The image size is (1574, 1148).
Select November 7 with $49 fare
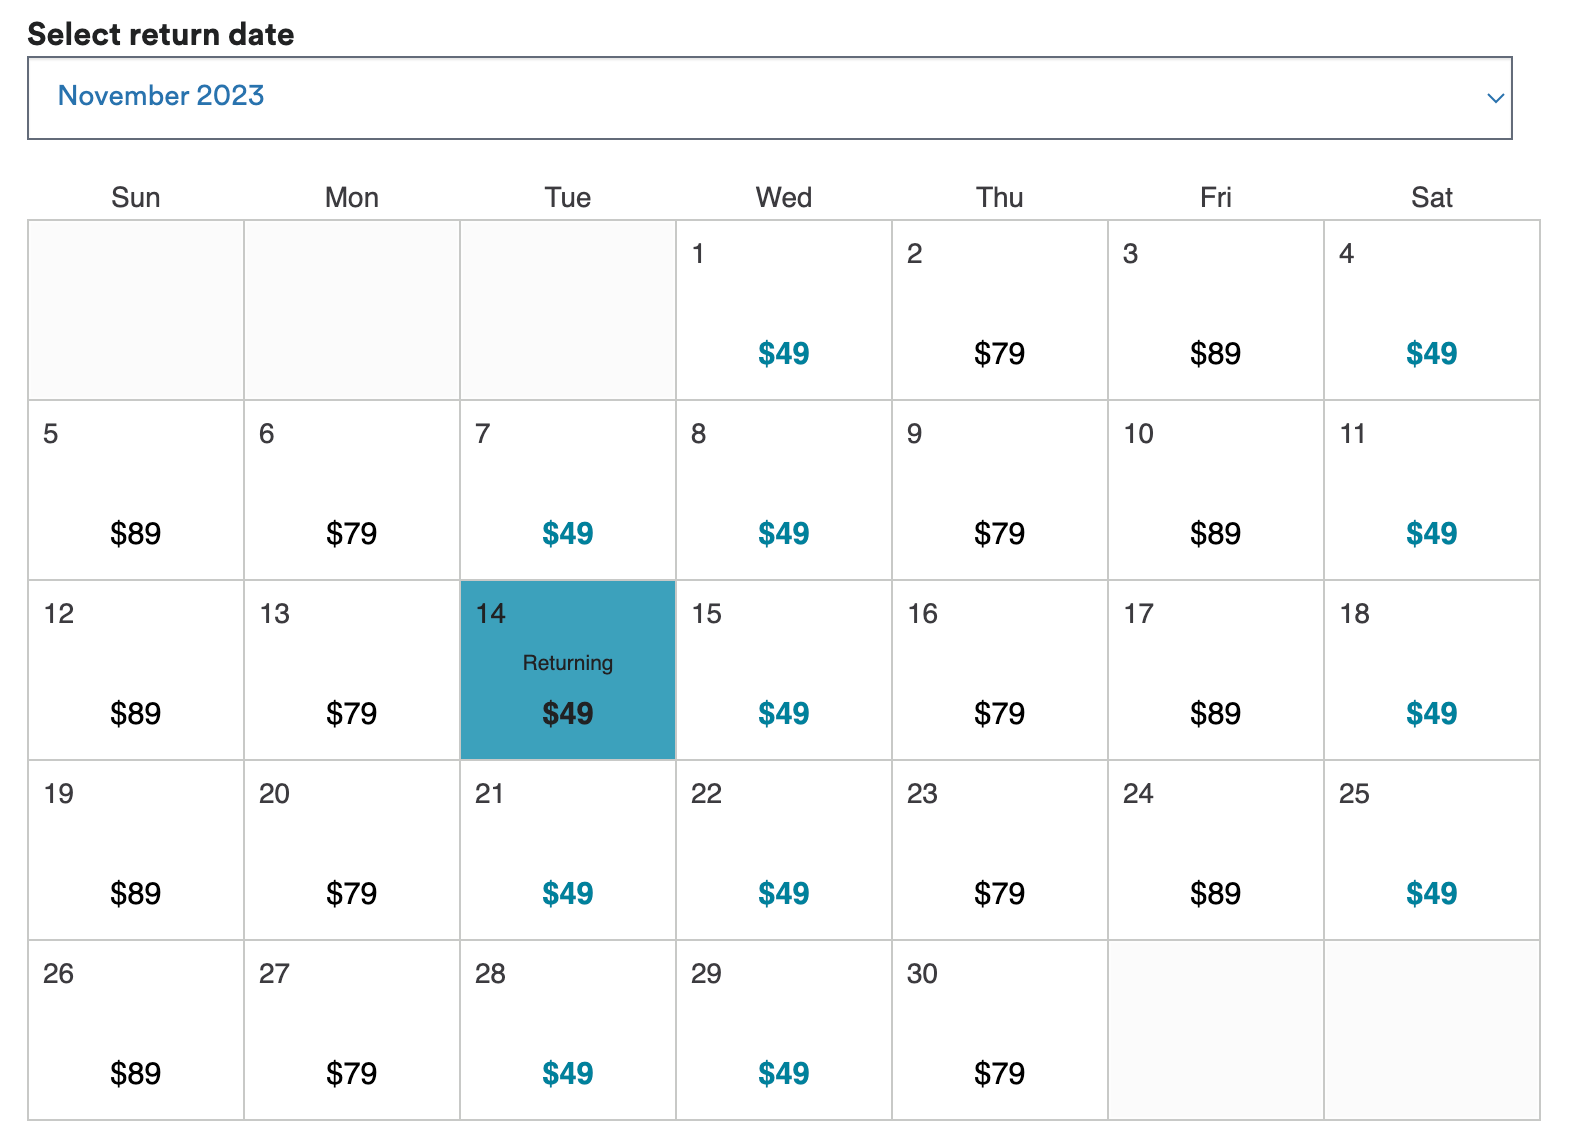[567, 490]
